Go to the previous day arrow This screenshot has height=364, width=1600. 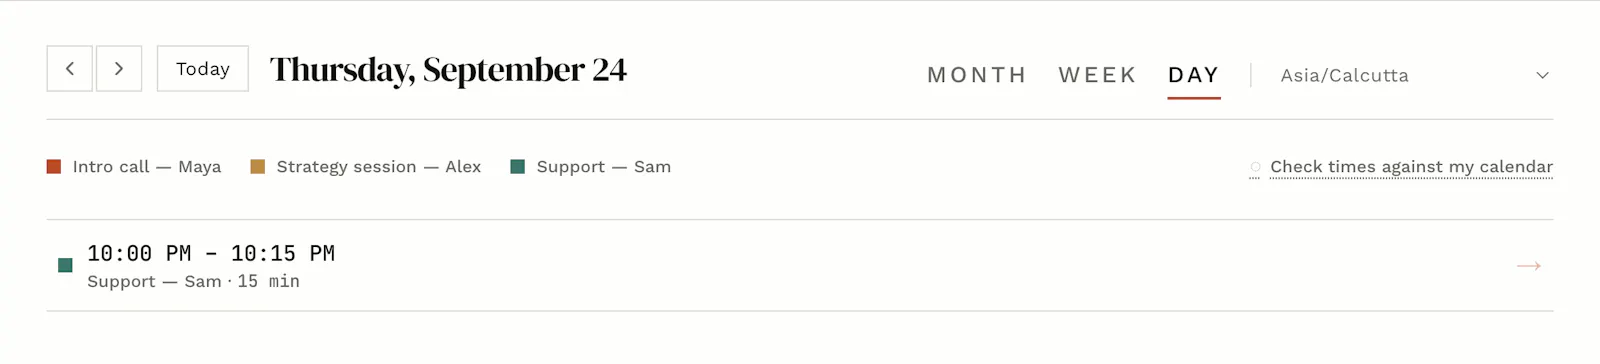tap(70, 69)
